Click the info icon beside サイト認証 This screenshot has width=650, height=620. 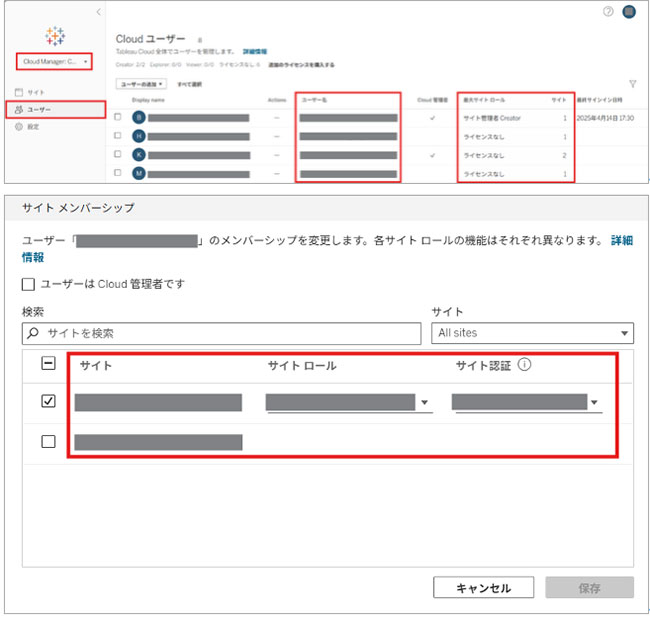coord(525,365)
